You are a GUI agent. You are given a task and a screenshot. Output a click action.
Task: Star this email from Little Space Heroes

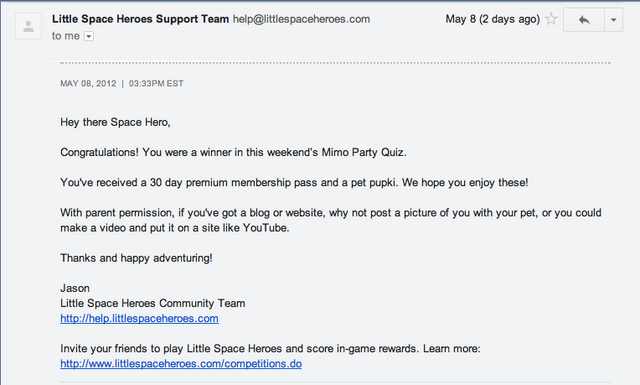(551, 19)
